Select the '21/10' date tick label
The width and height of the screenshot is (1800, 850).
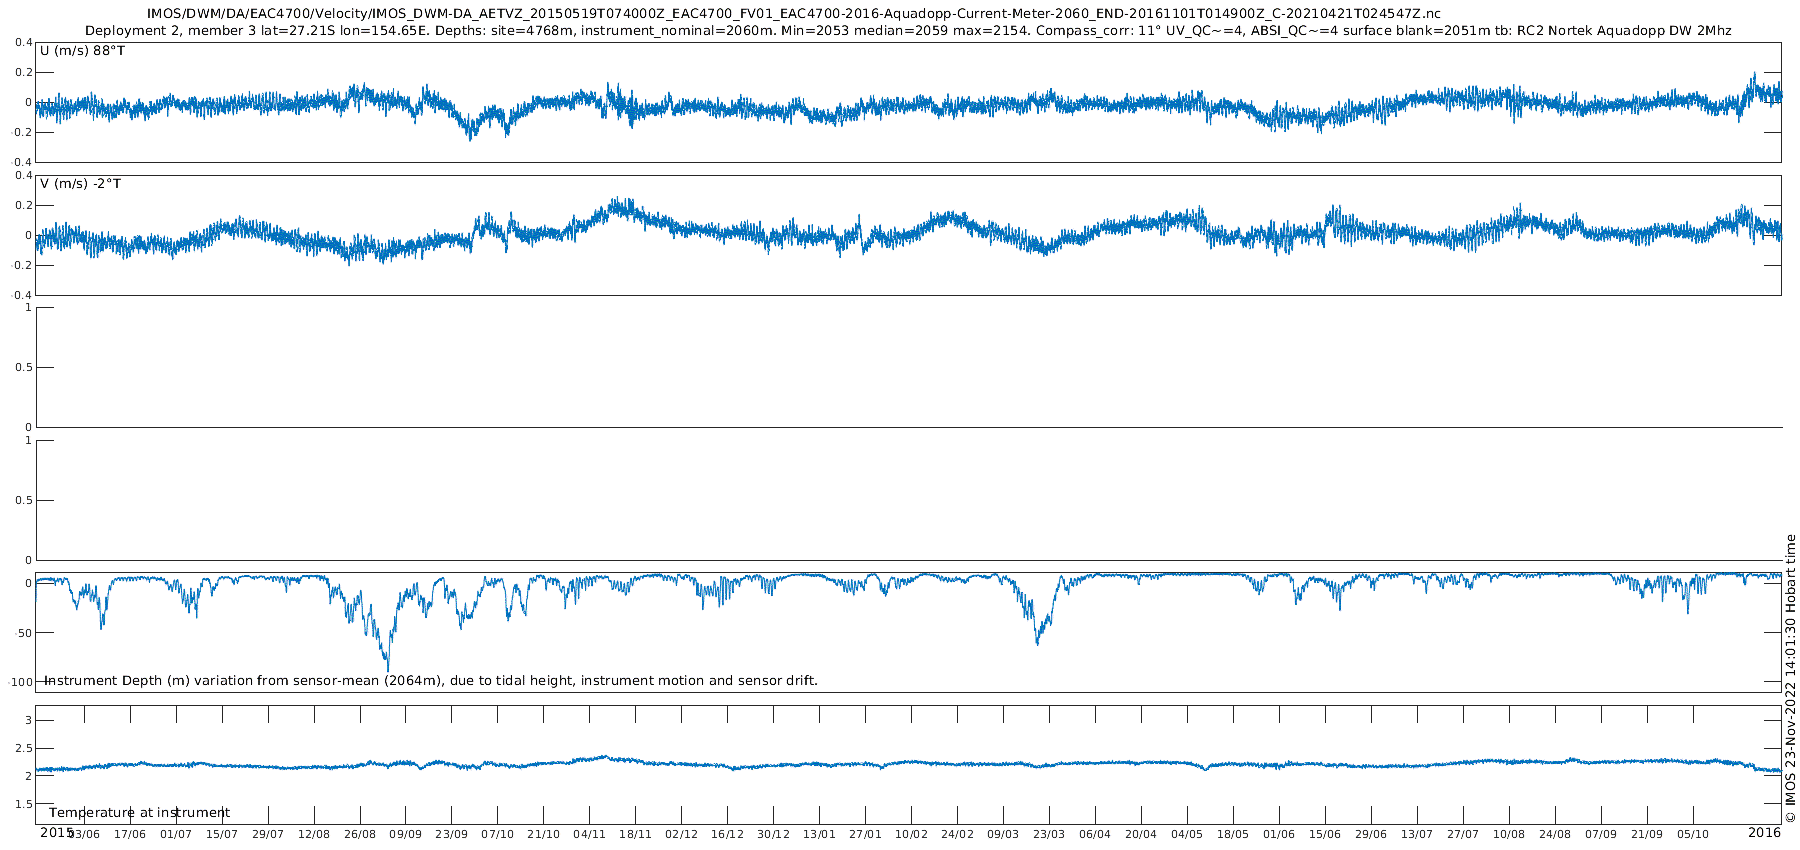click(544, 834)
